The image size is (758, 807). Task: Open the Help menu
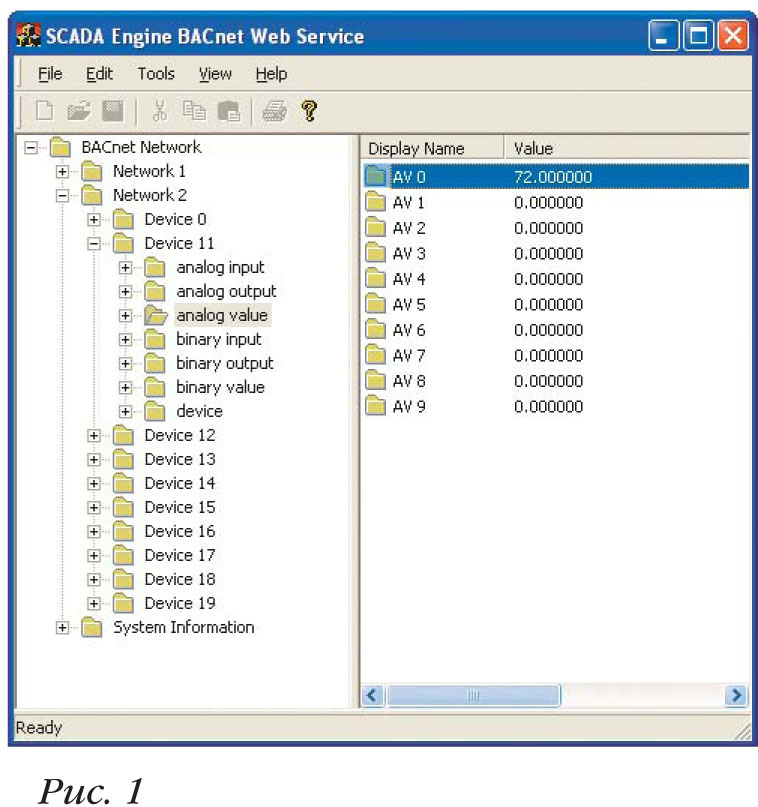[271, 74]
